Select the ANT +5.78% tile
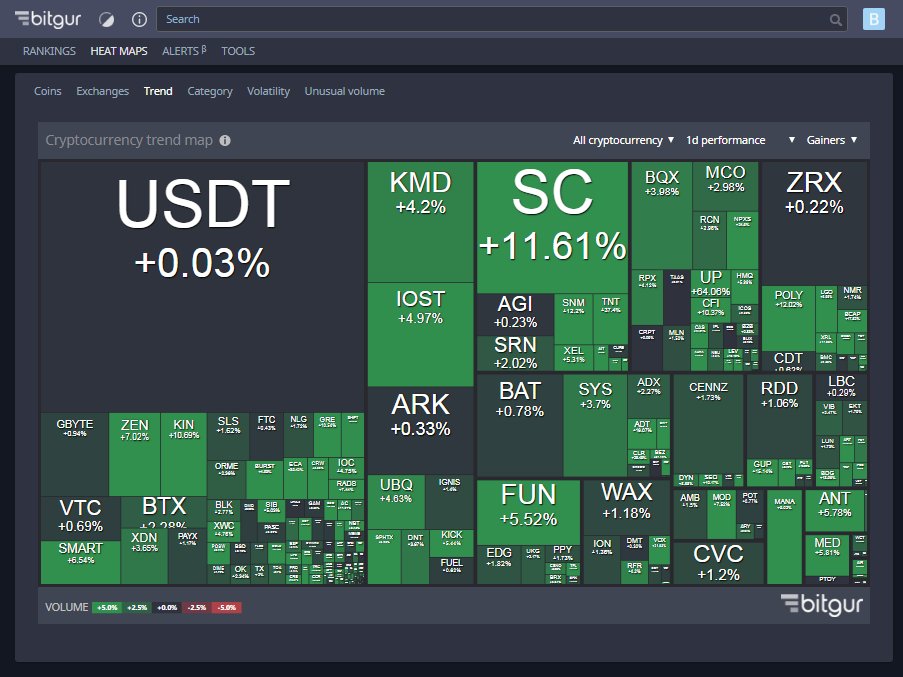This screenshot has width=903, height=677. [834, 510]
